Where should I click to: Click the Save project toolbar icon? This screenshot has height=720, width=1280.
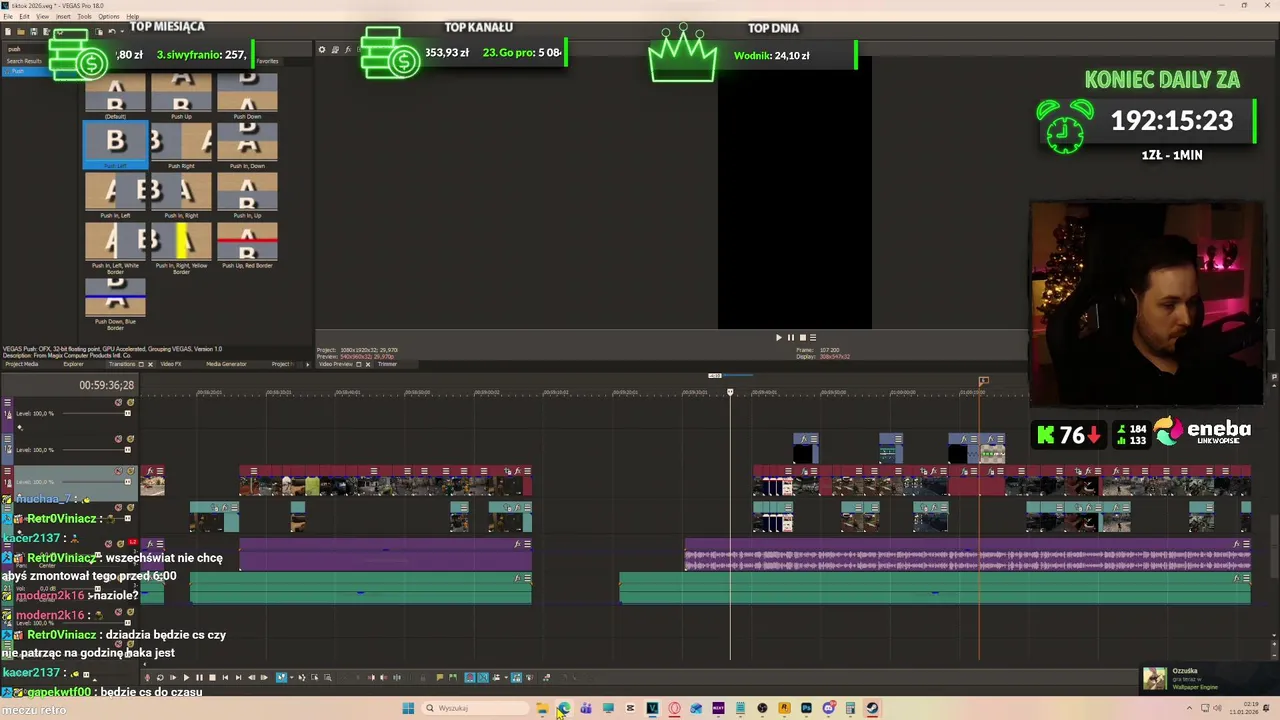point(33,32)
